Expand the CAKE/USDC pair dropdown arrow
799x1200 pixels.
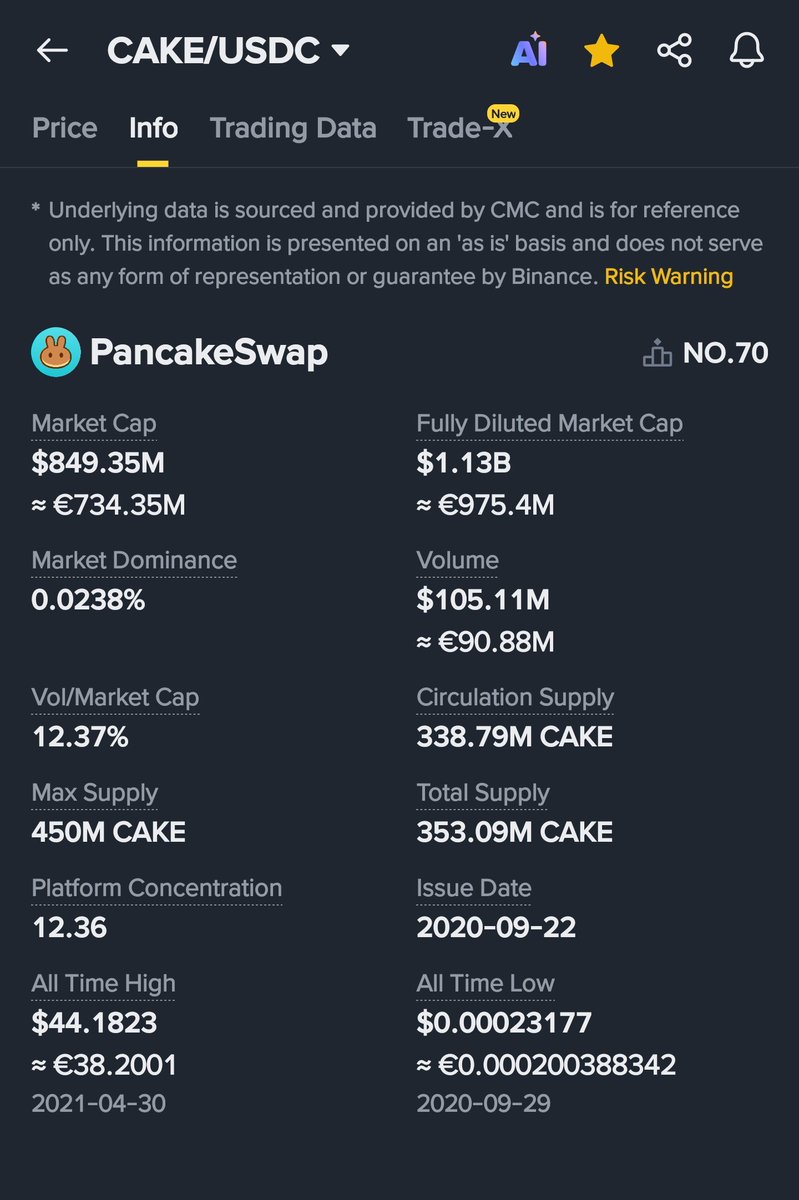[x=340, y=49]
